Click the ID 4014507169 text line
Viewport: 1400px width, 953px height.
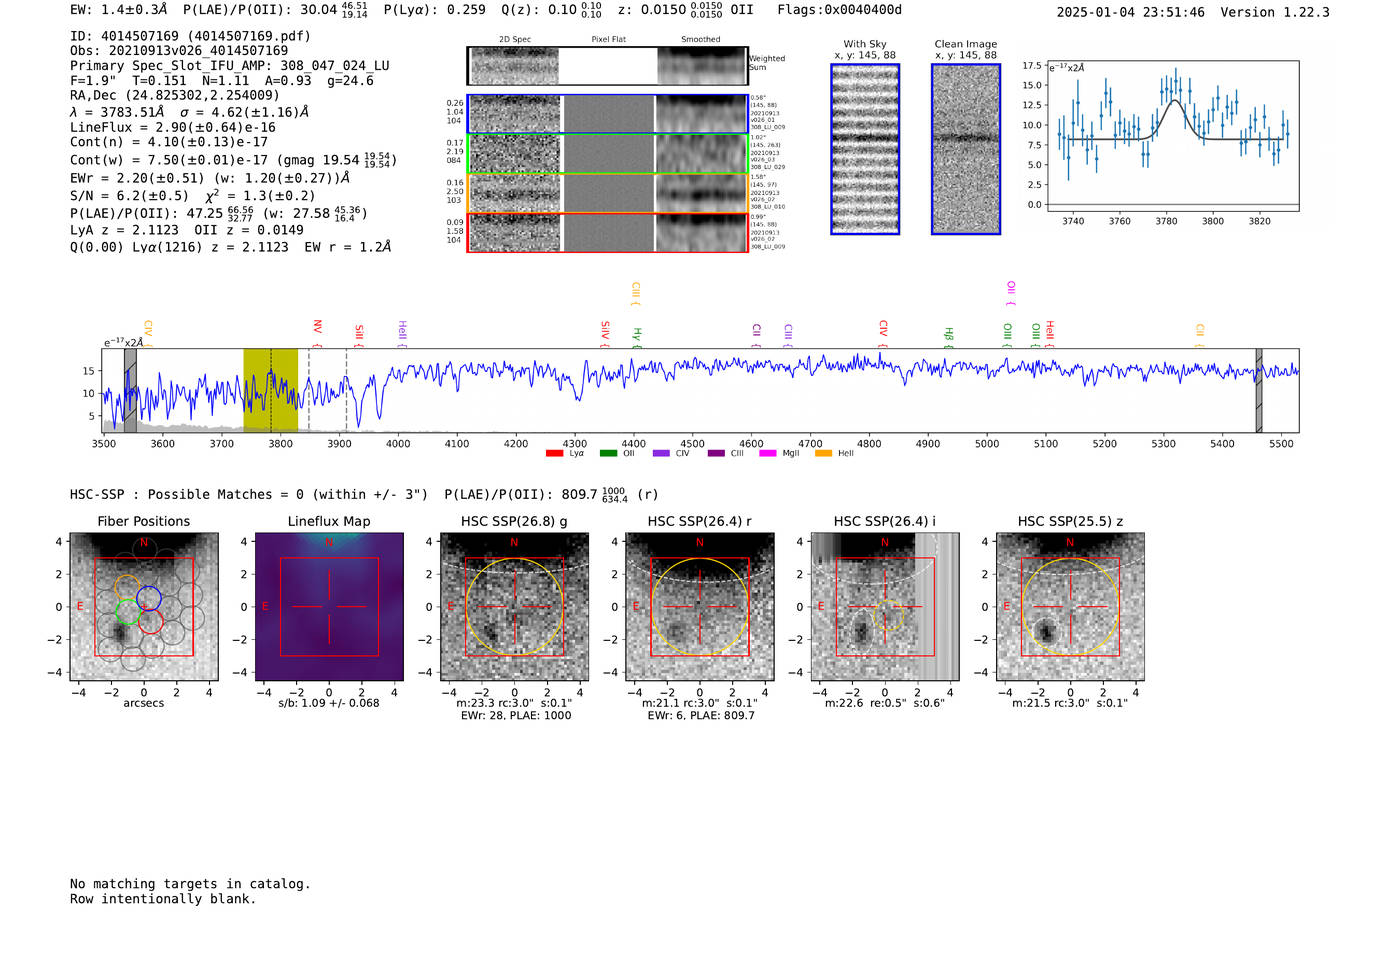[190, 36]
